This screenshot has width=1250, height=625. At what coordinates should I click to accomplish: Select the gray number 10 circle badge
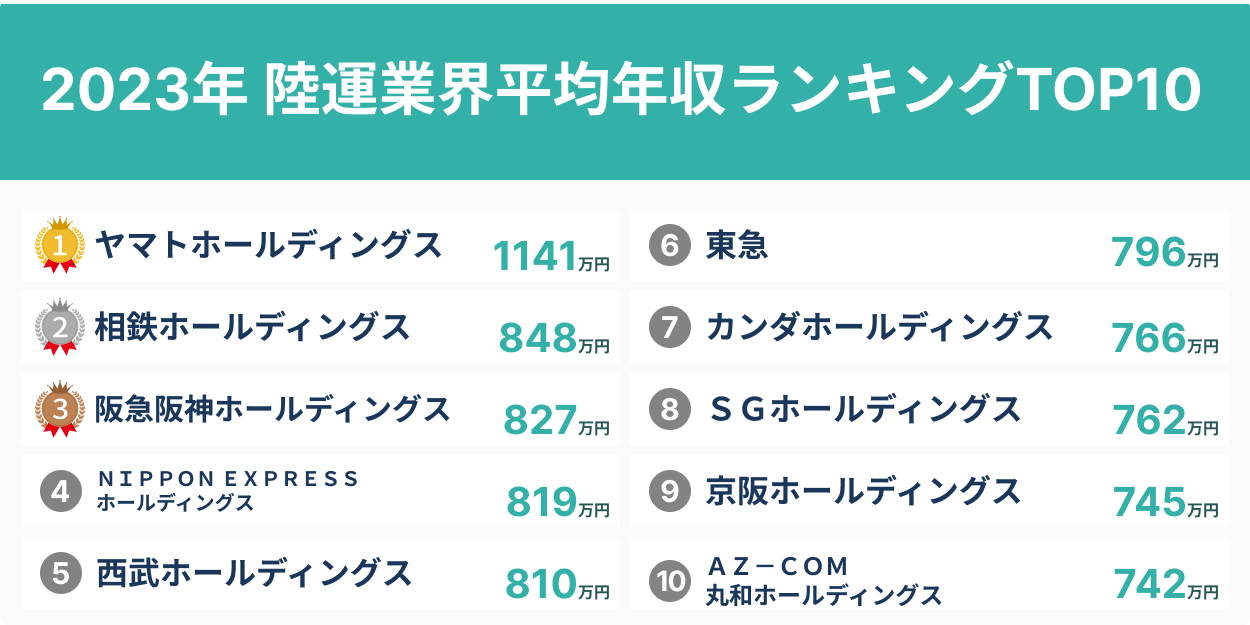pos(670,581)
